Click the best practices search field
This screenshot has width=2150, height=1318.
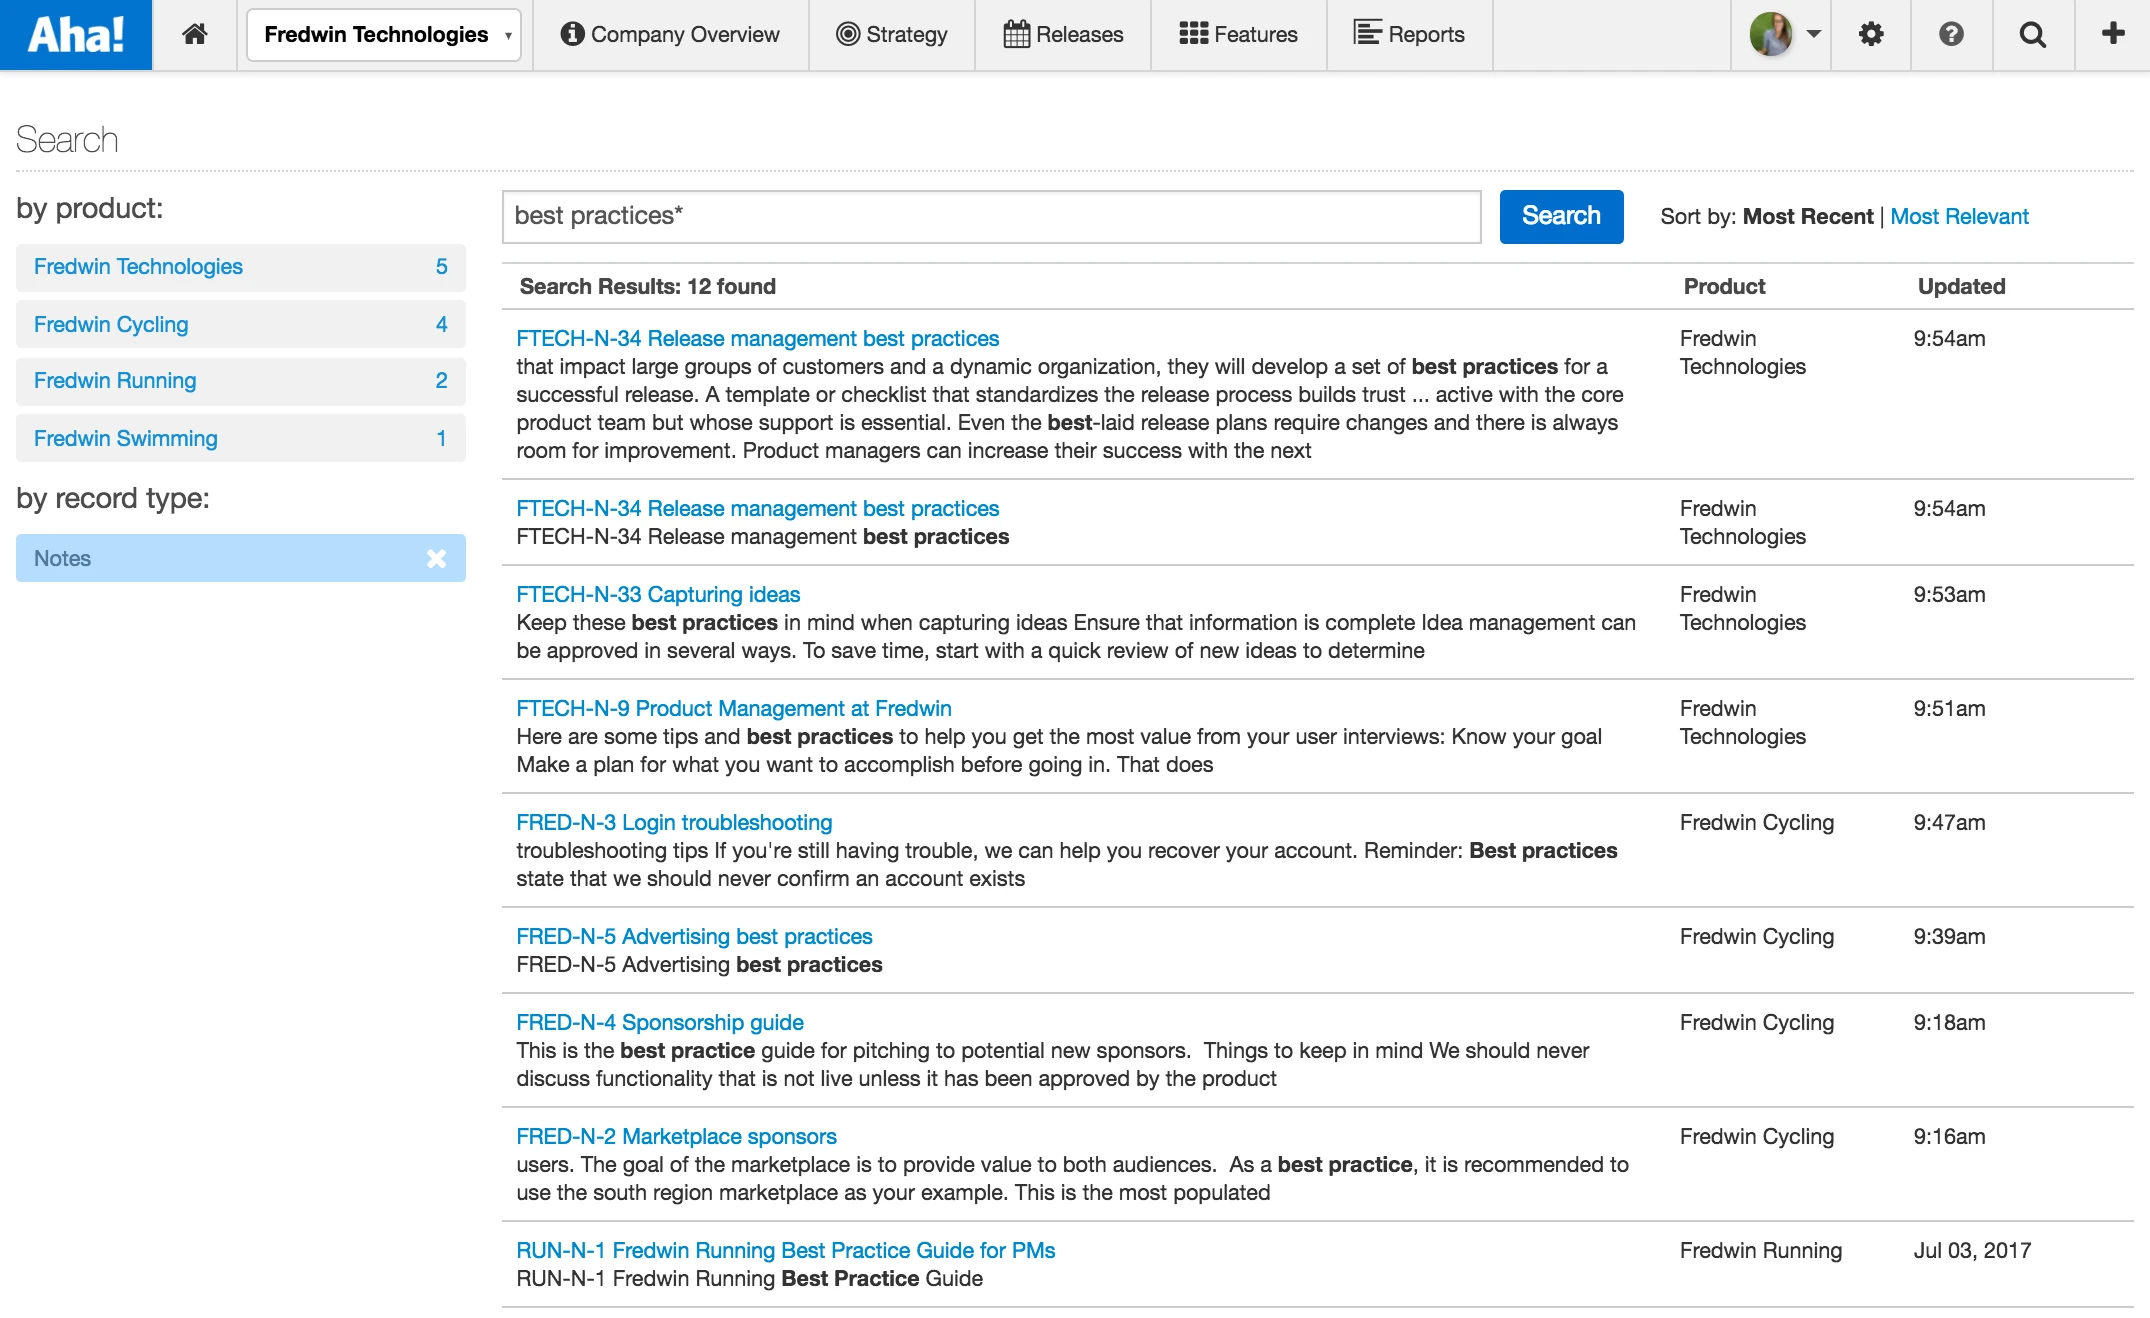click(990, 217)
